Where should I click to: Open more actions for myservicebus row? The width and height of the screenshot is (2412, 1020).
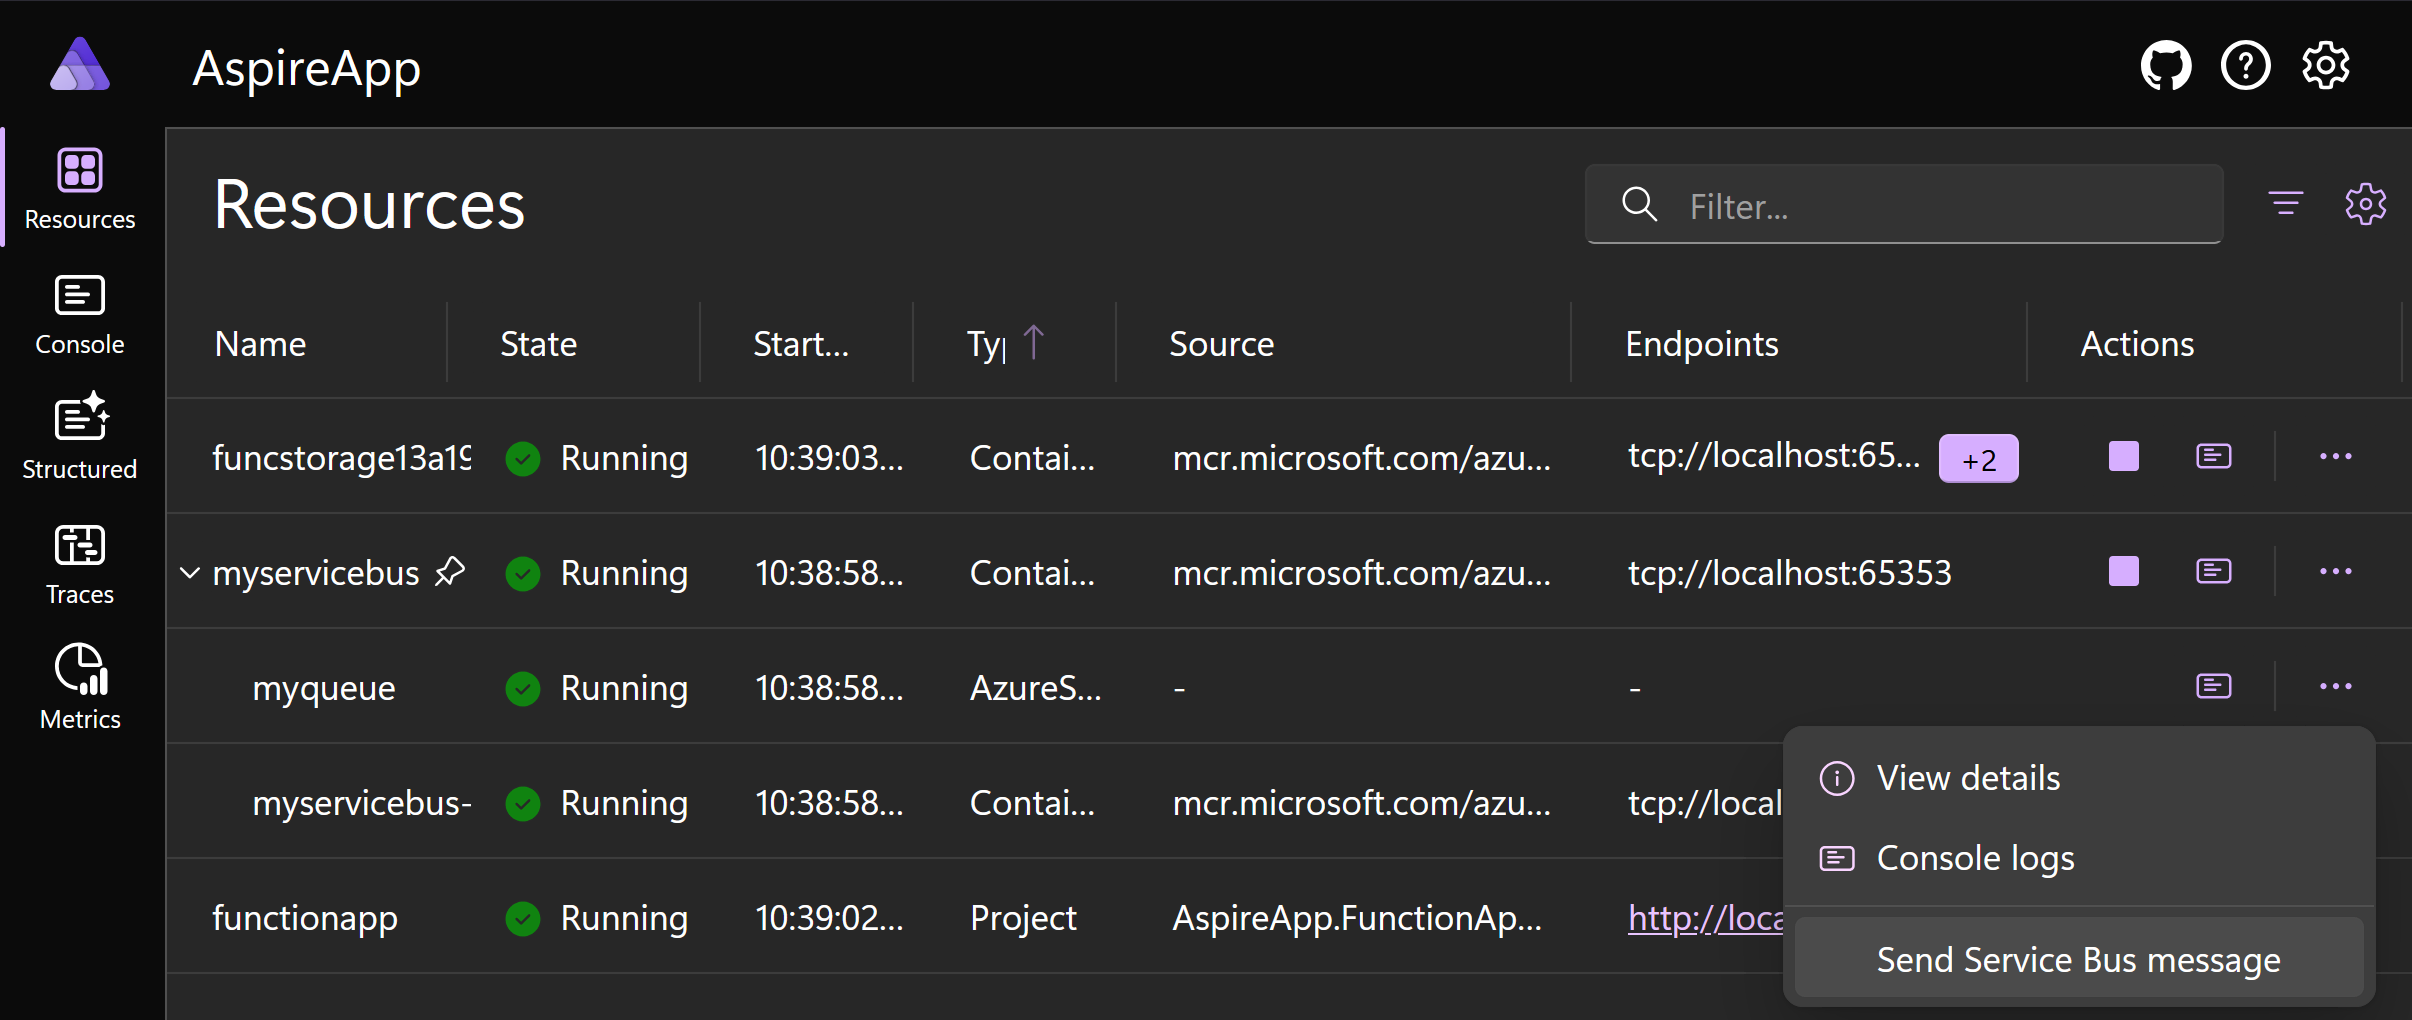click(2335, 572)
